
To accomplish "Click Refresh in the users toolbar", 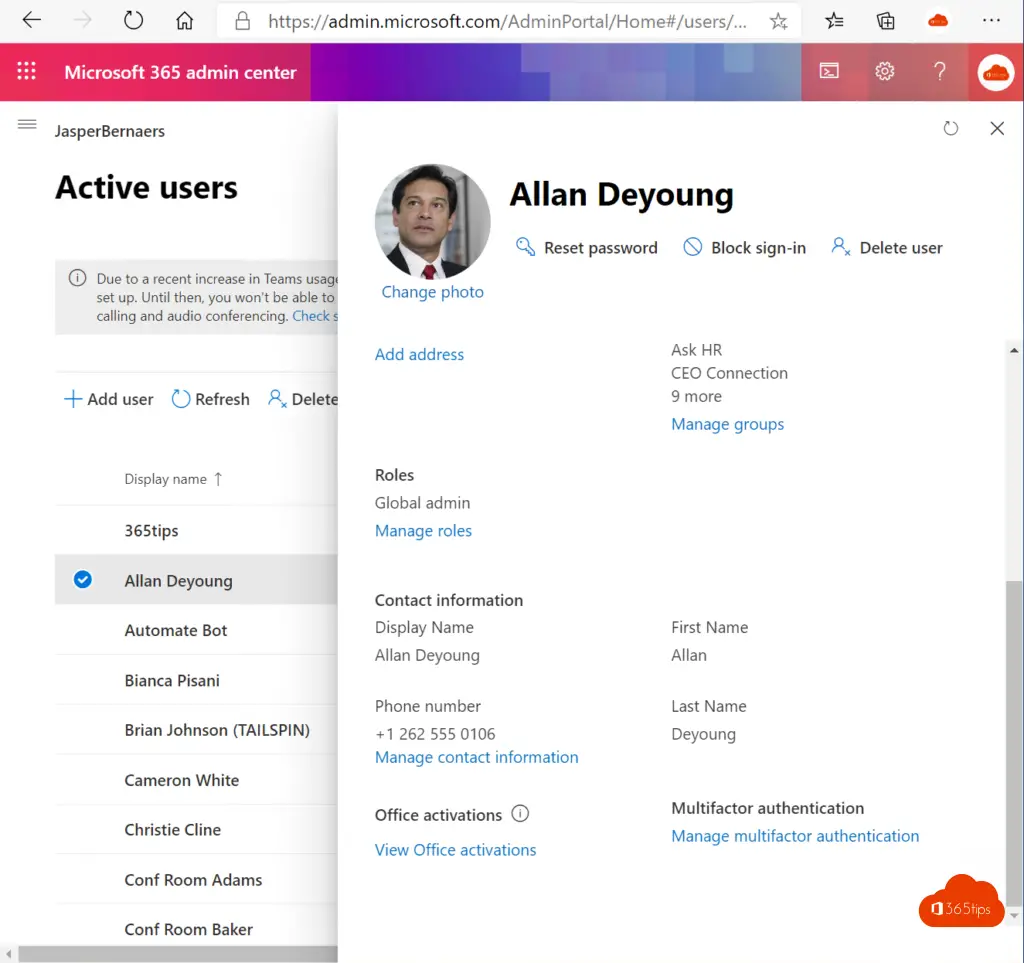I will click(210, 399).
